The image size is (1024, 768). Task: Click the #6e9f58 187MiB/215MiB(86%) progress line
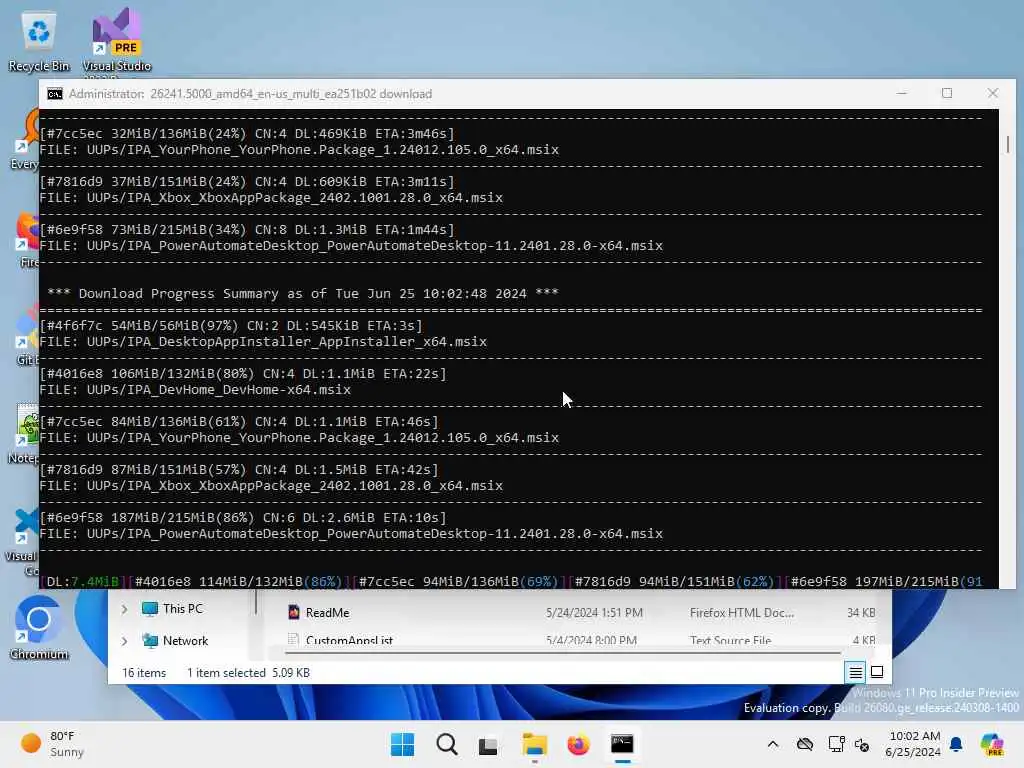point(243,518)
